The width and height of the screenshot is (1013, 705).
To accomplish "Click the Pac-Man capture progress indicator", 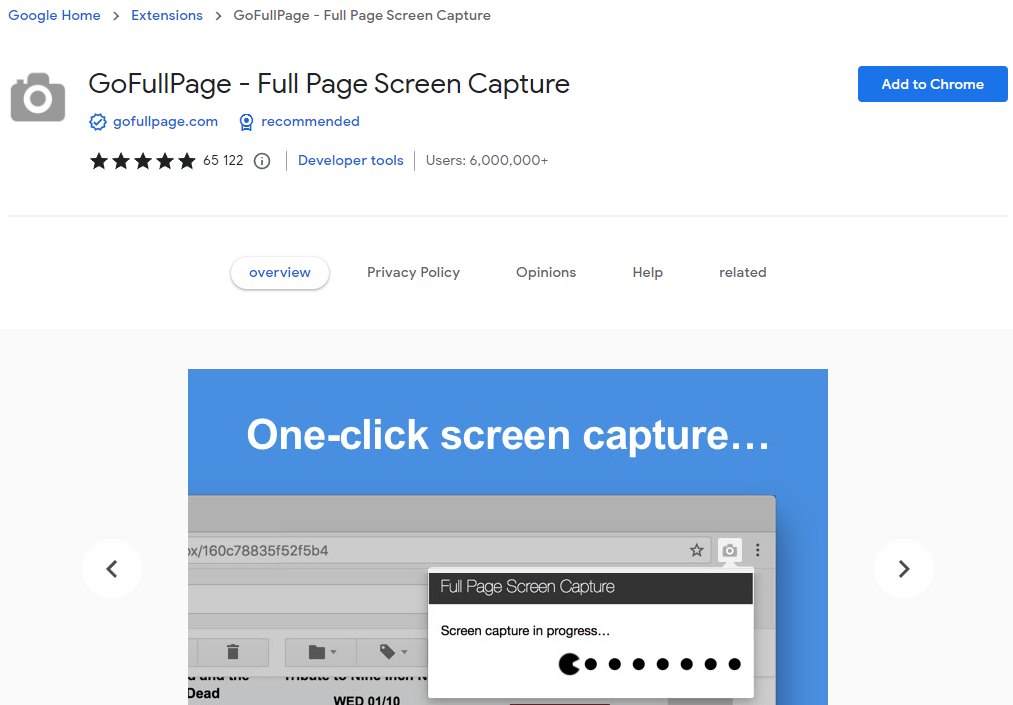I will coord(649,664).
